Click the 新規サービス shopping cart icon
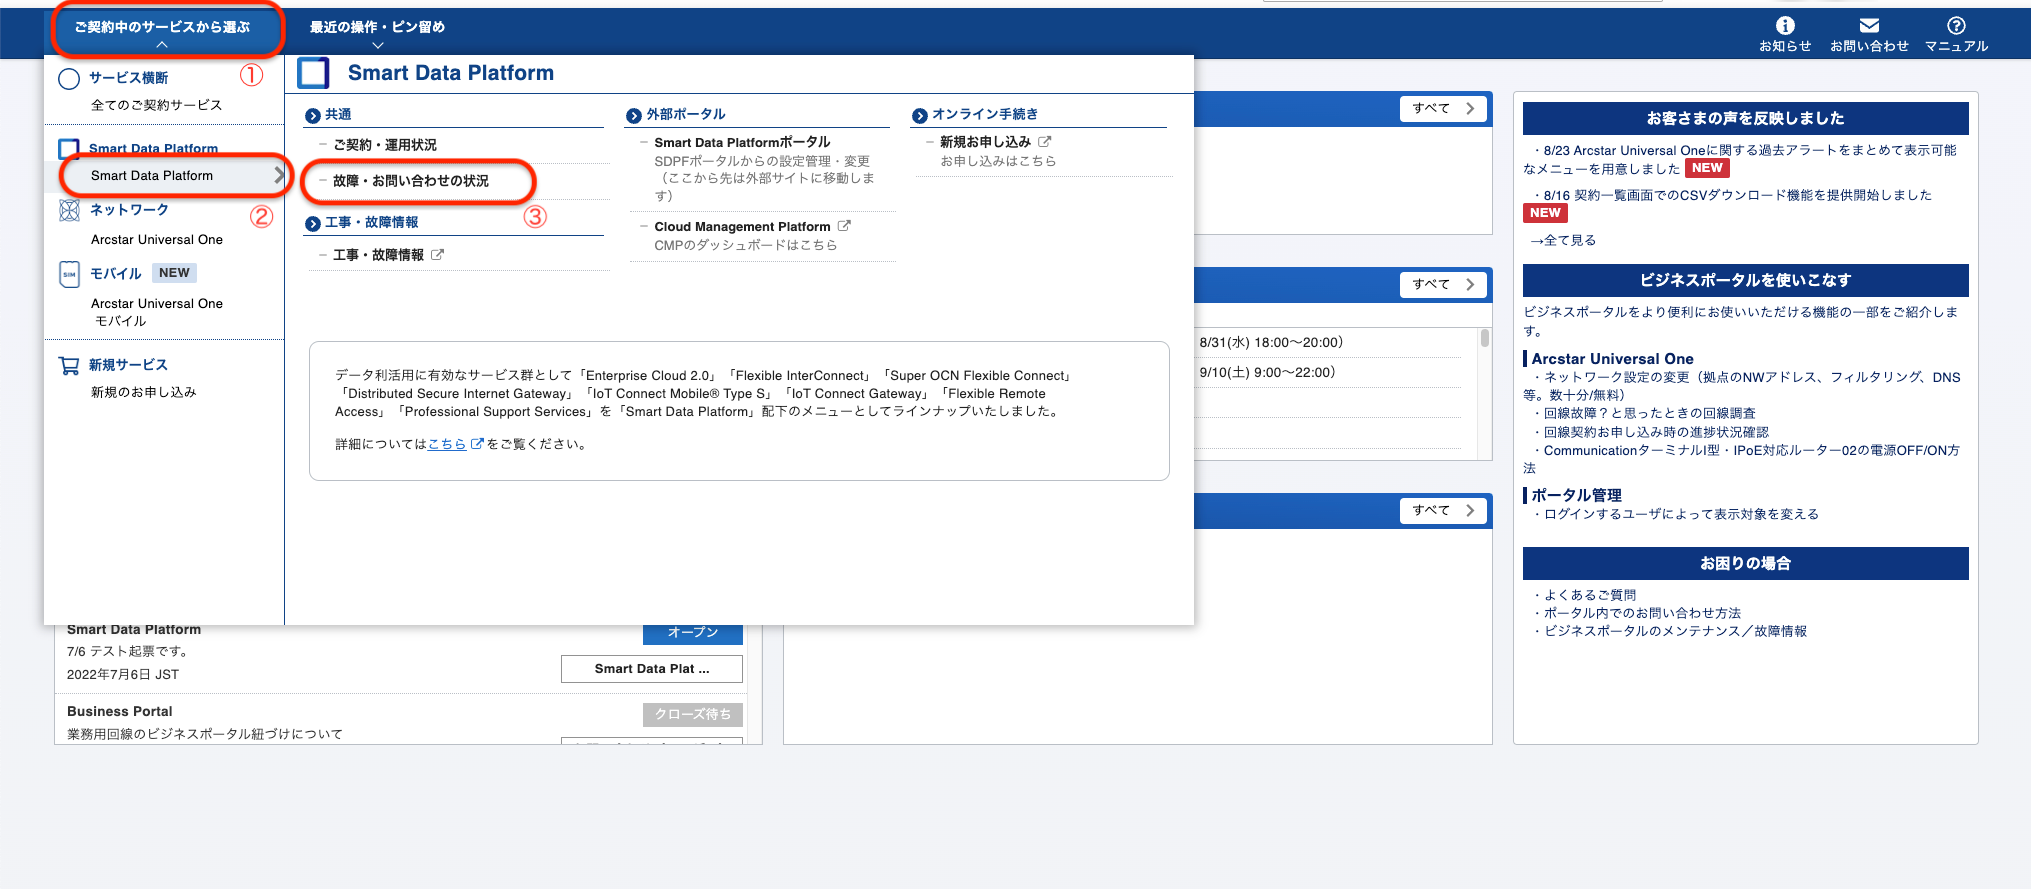Image resolution: width=2031 pixels, height=889 pixels. point(69,366)
